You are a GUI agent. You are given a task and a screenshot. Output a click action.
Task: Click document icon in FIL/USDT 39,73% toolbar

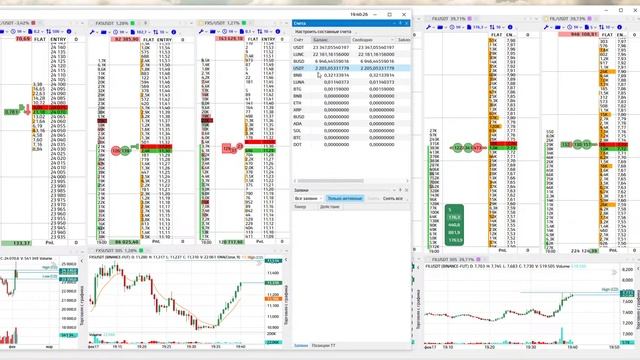coord(587,27)
